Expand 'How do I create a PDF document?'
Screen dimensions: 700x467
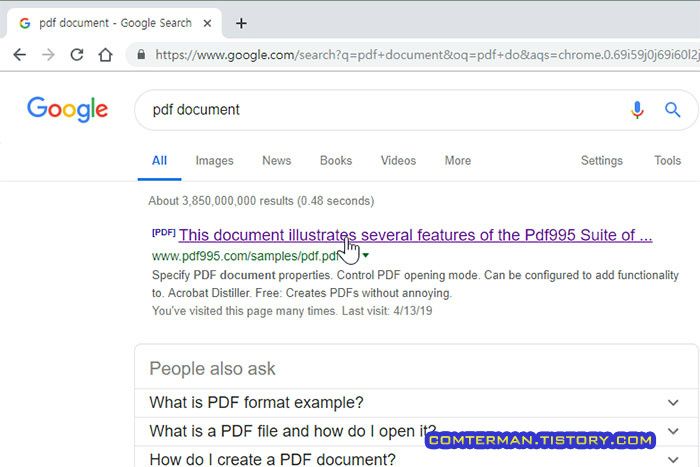coord(415,458)
